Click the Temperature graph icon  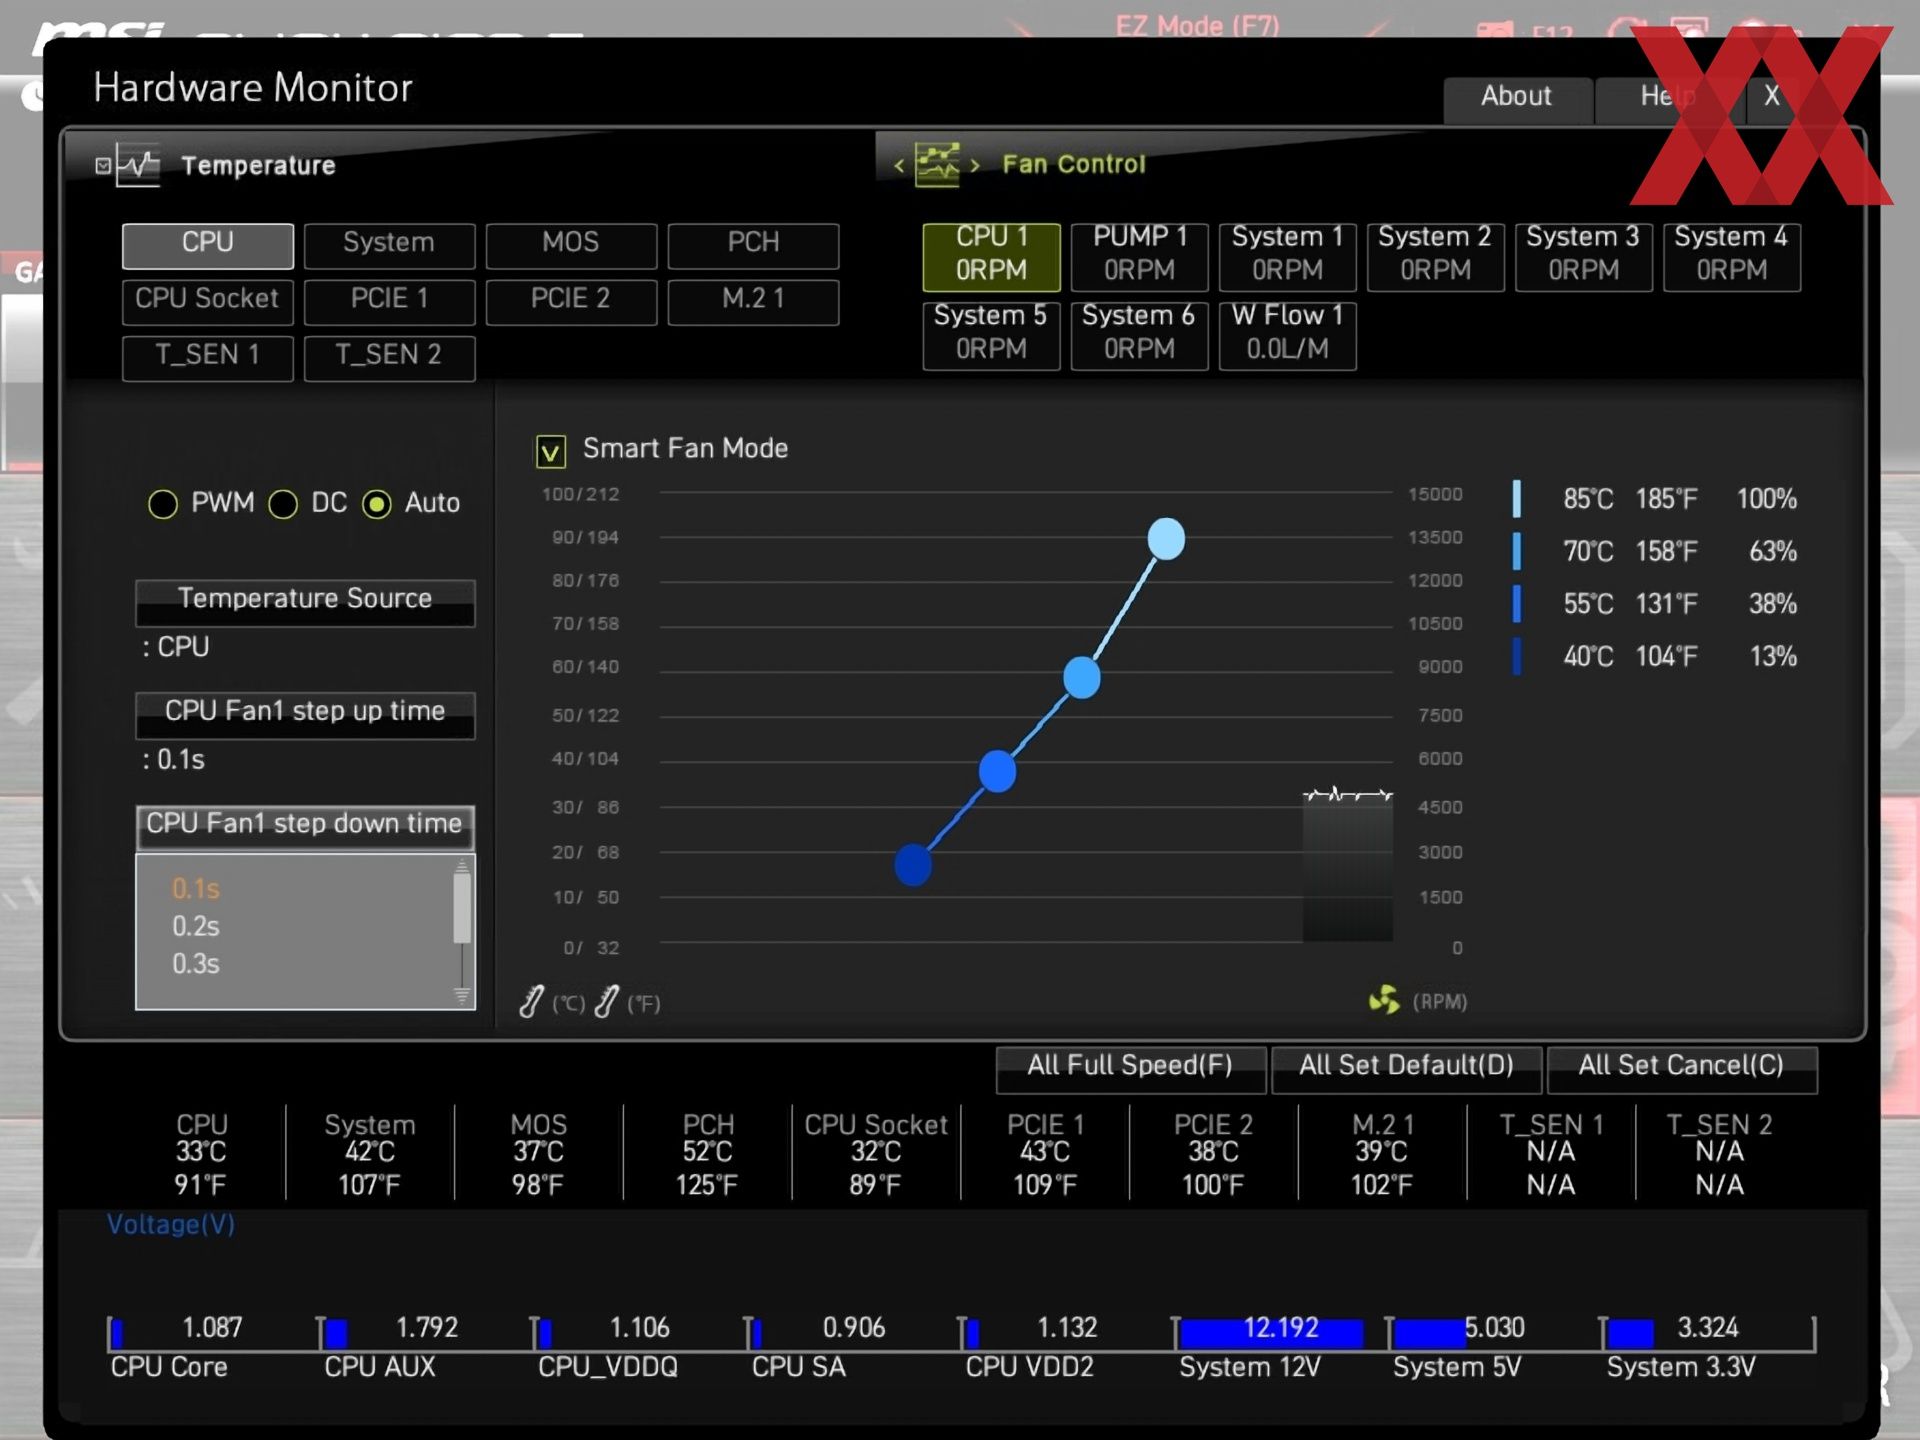click(138, 165)
